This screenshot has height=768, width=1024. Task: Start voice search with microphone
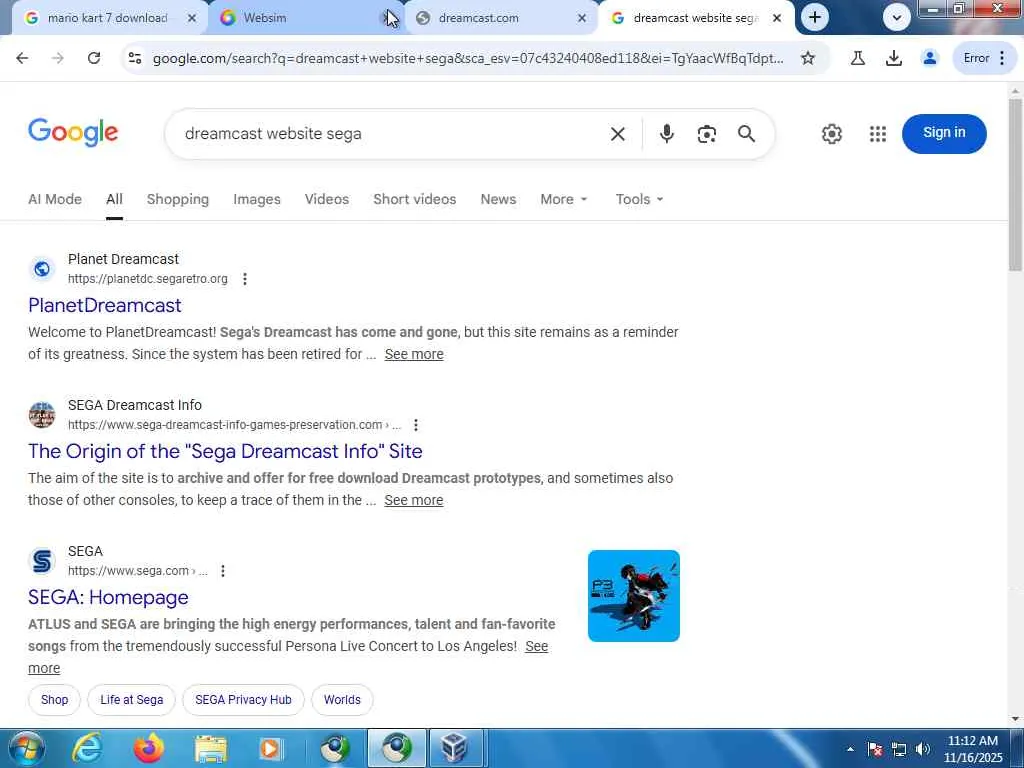[x=666, y=134]
